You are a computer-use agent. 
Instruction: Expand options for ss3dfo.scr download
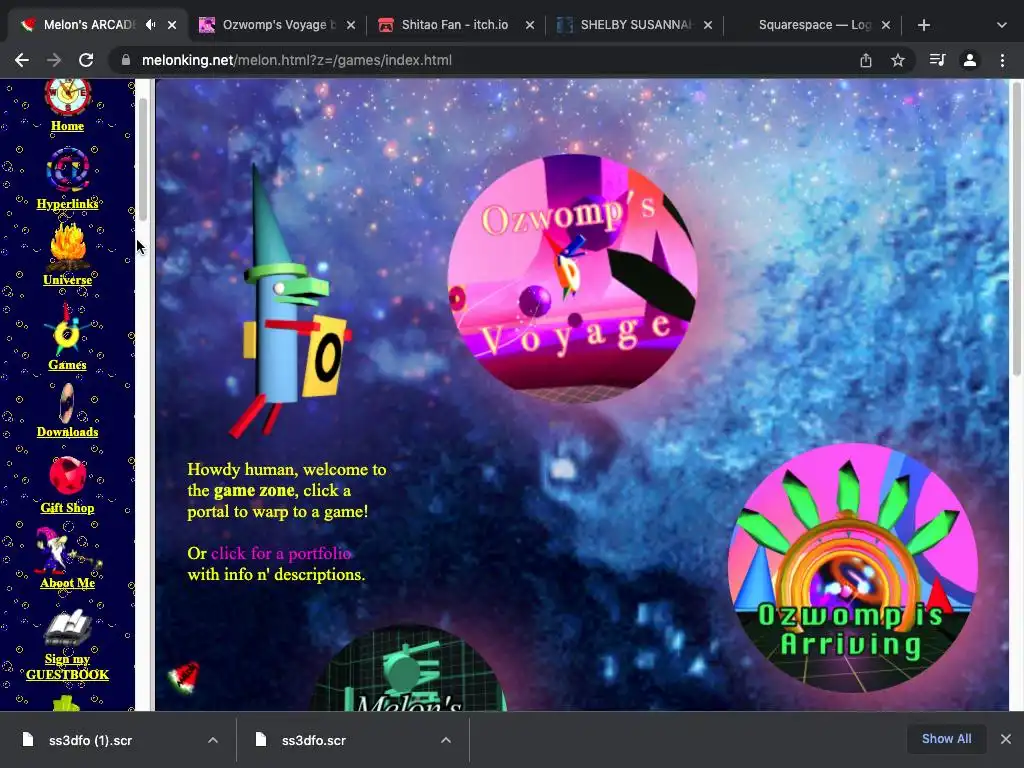[445, 740]
